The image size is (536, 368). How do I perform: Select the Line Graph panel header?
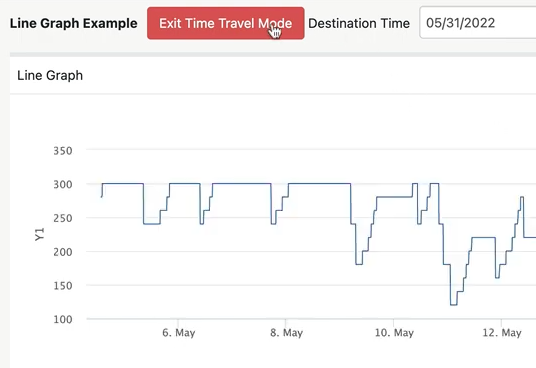click(x=273, y=75)
